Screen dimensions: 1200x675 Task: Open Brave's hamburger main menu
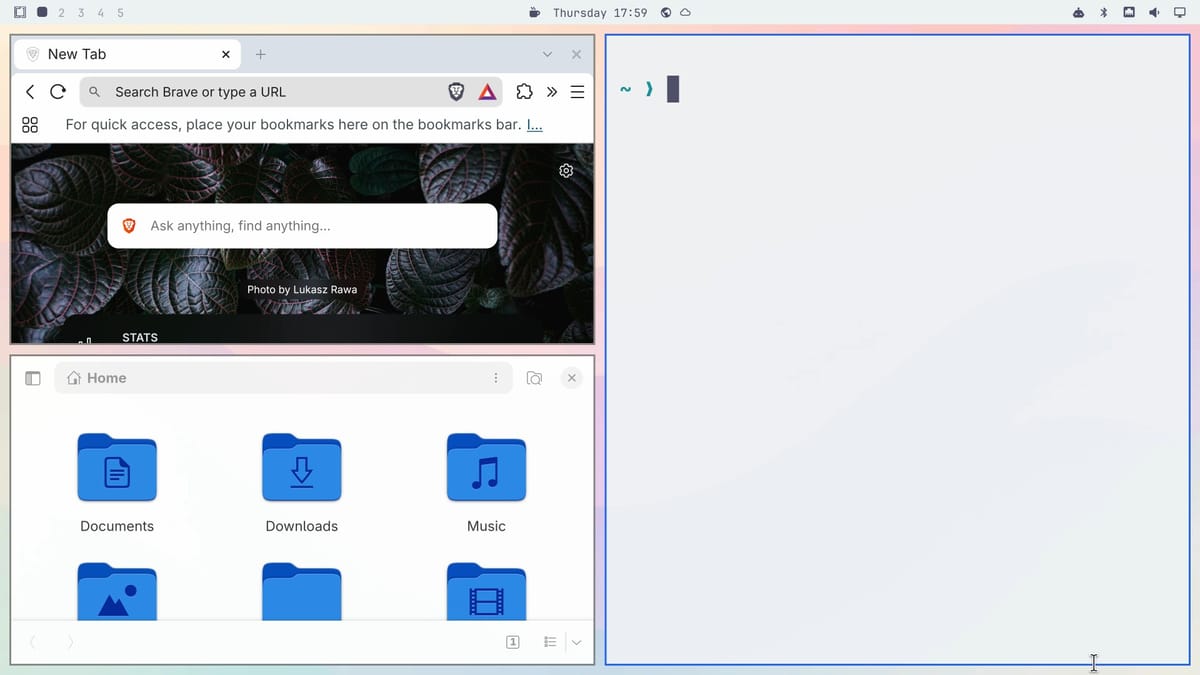pos(577,92)
